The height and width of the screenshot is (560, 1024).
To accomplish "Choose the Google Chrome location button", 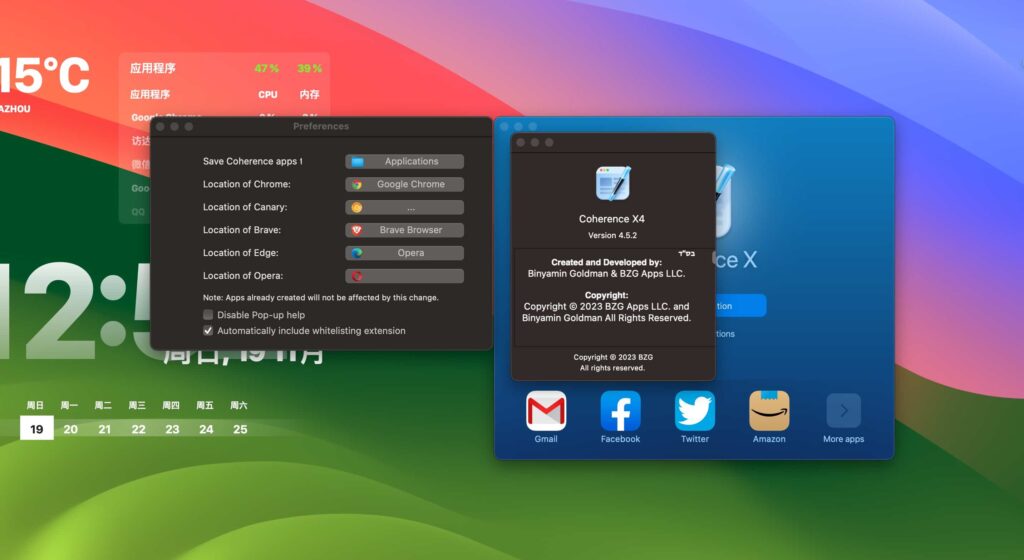I will (404, 184).
